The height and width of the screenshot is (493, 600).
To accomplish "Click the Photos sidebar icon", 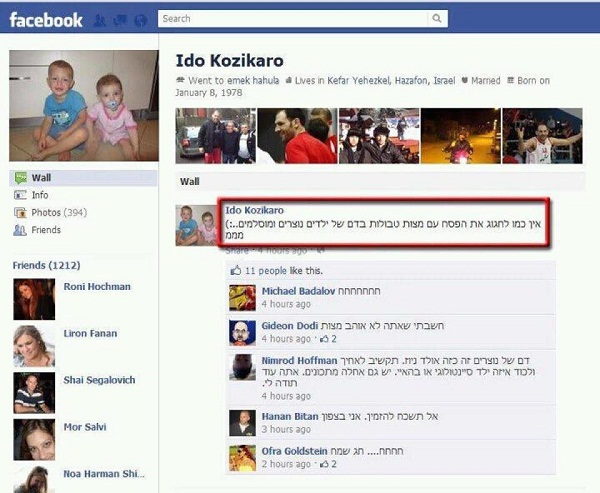I will (x=20, y=212).
